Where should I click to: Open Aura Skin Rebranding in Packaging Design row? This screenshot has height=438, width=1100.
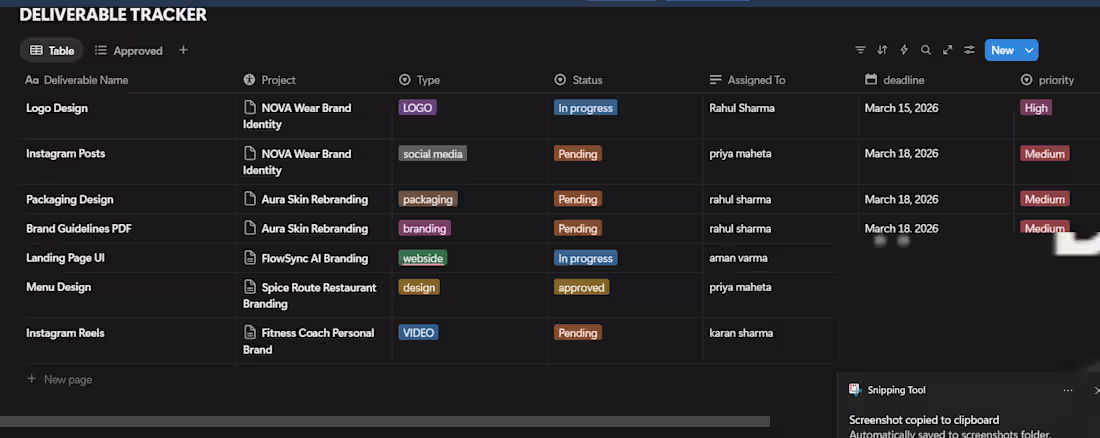pos(306,199)
